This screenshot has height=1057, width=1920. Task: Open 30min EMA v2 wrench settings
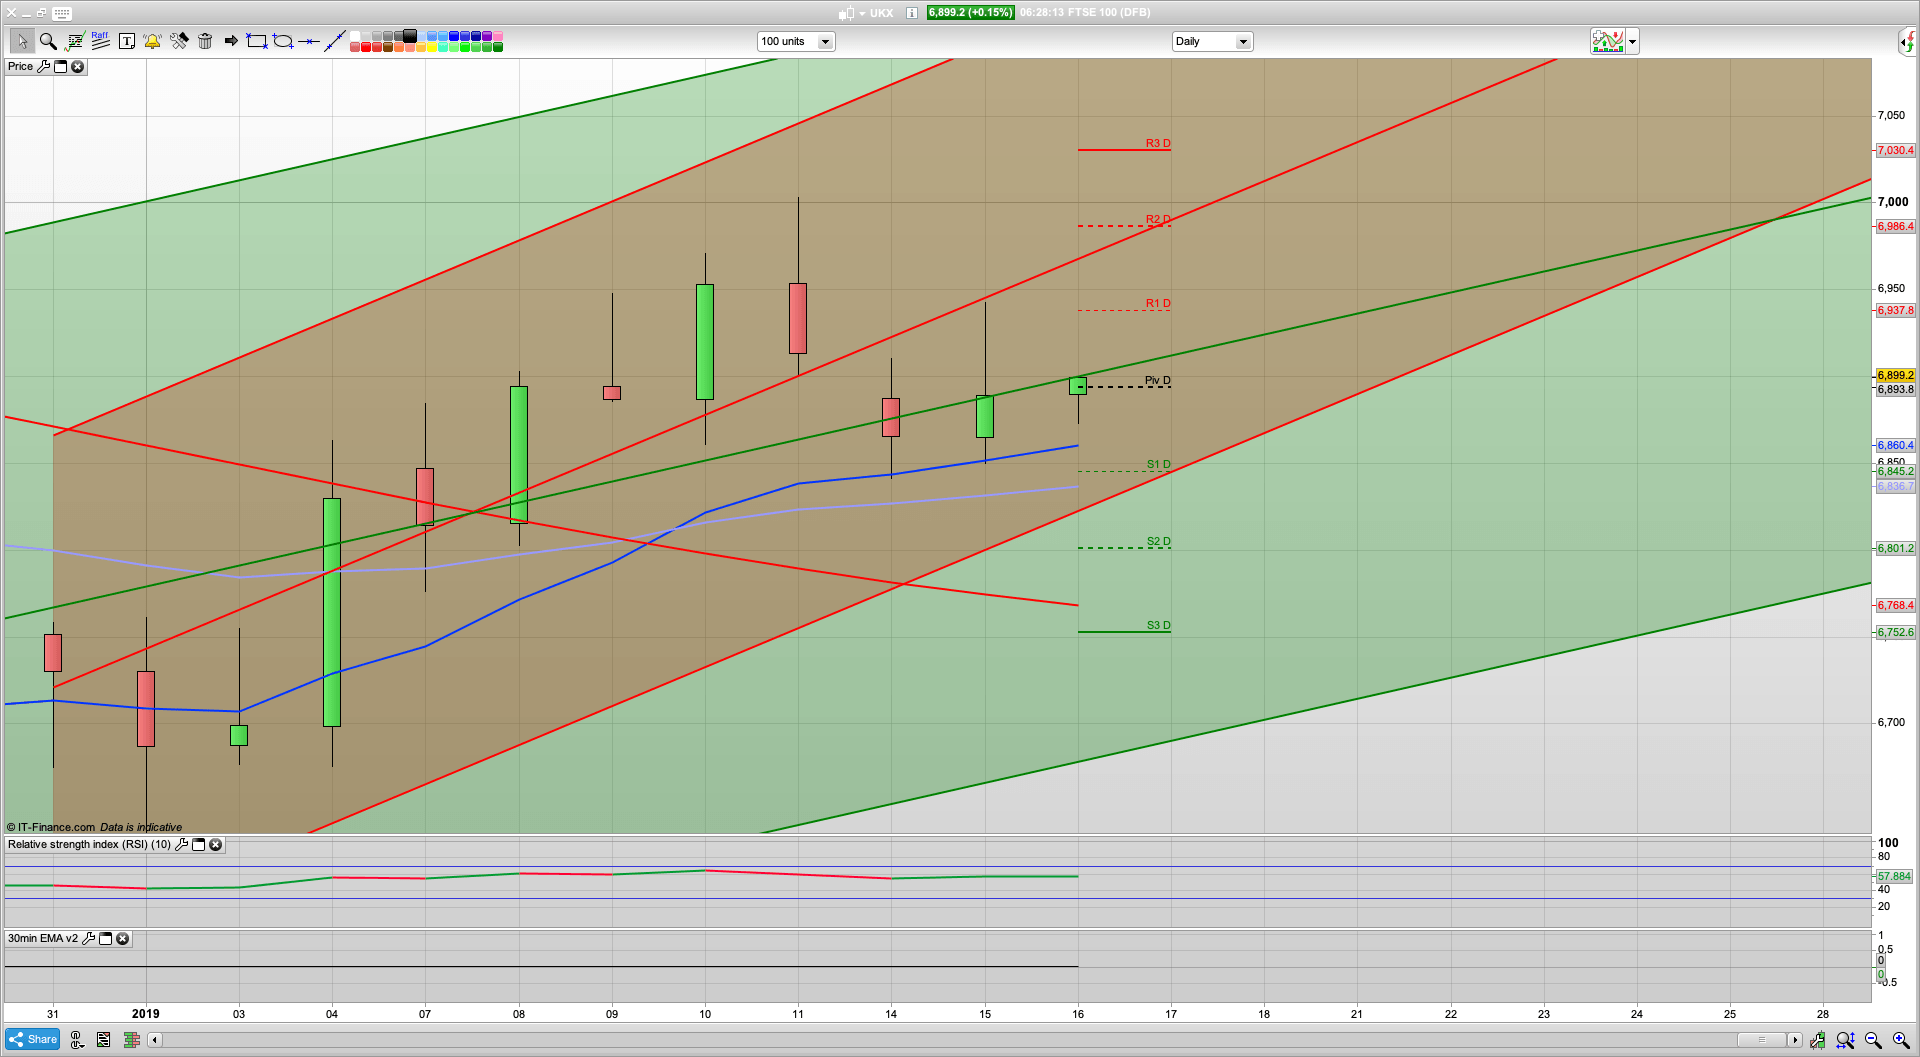[x=88, y=938]
